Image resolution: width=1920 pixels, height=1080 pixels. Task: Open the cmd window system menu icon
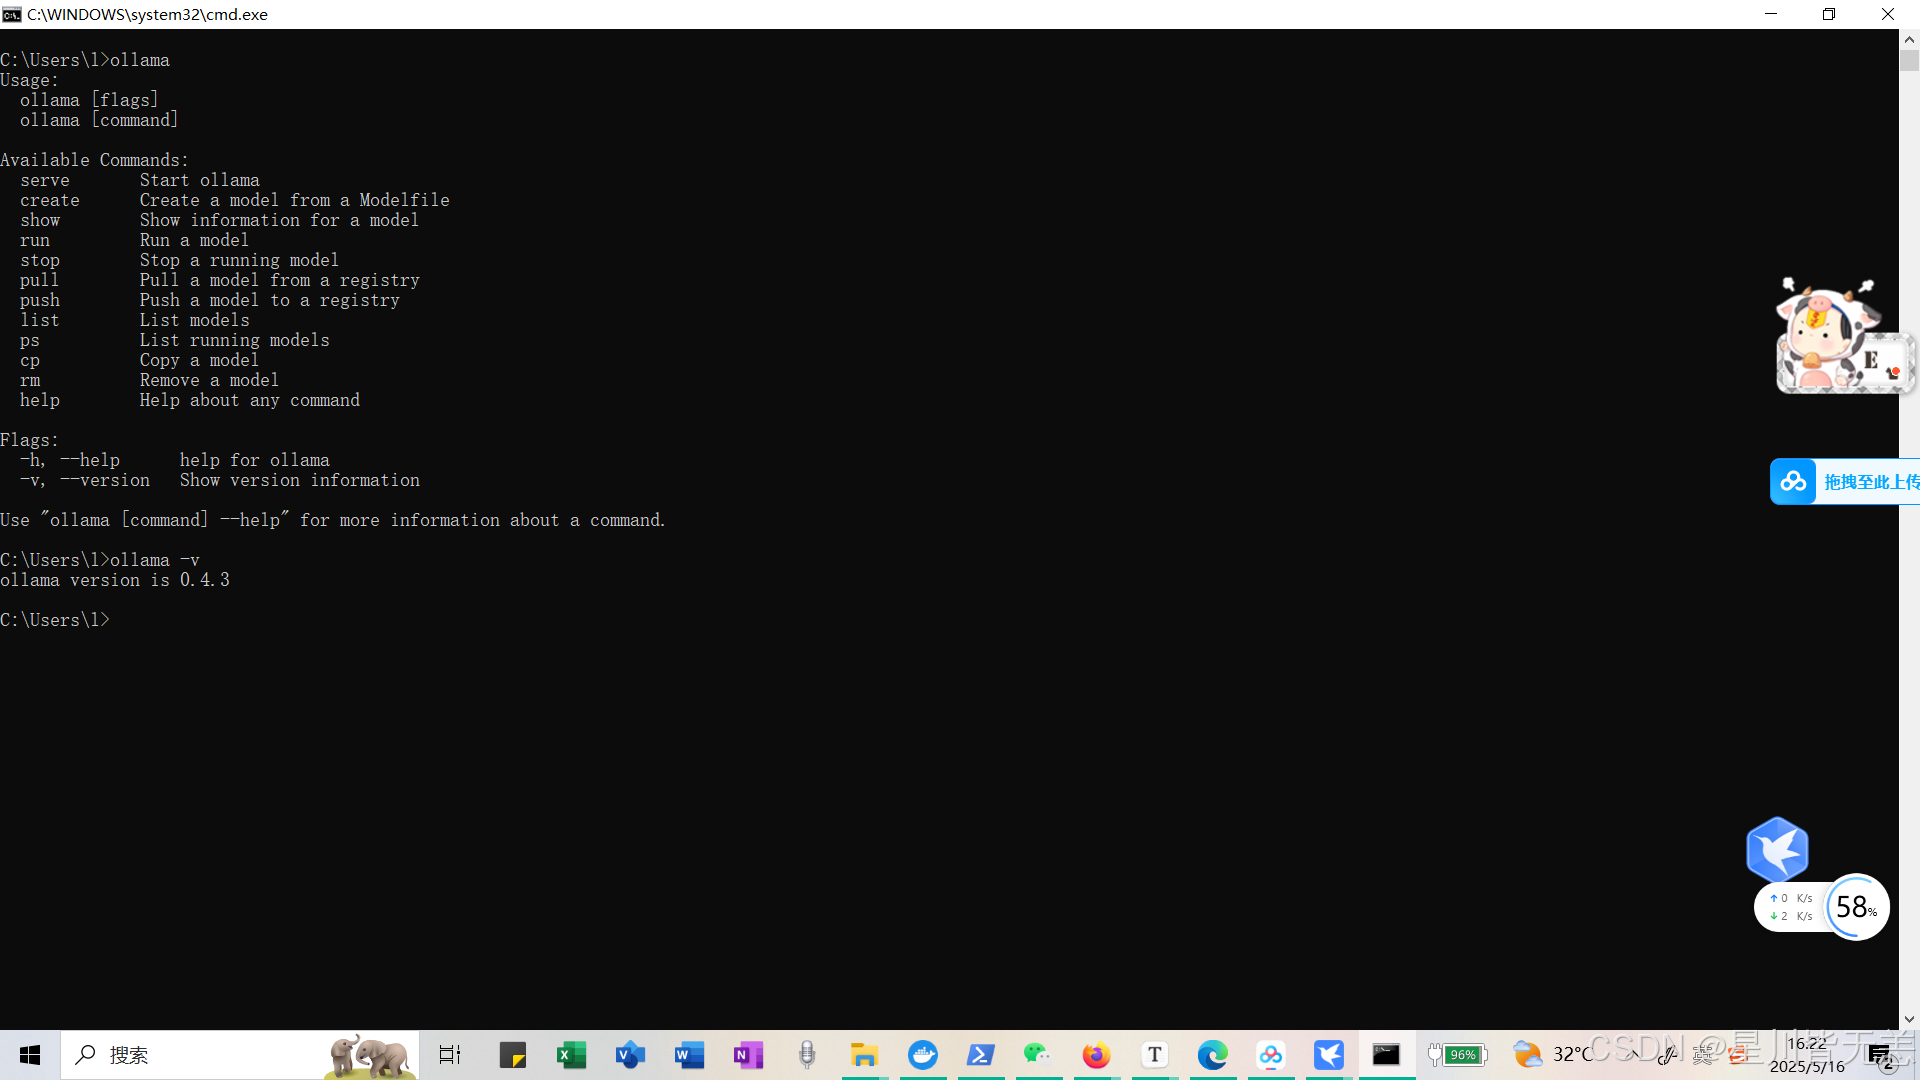12,14
